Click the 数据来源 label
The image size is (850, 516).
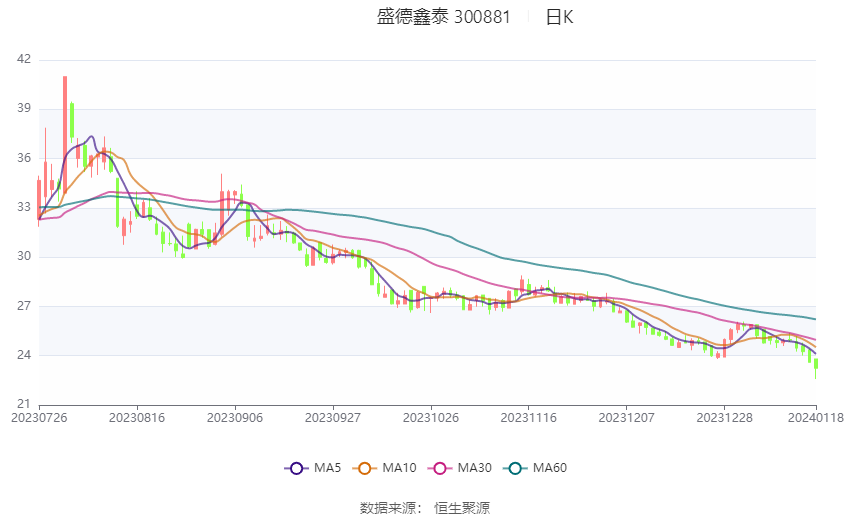pos(388,508)
